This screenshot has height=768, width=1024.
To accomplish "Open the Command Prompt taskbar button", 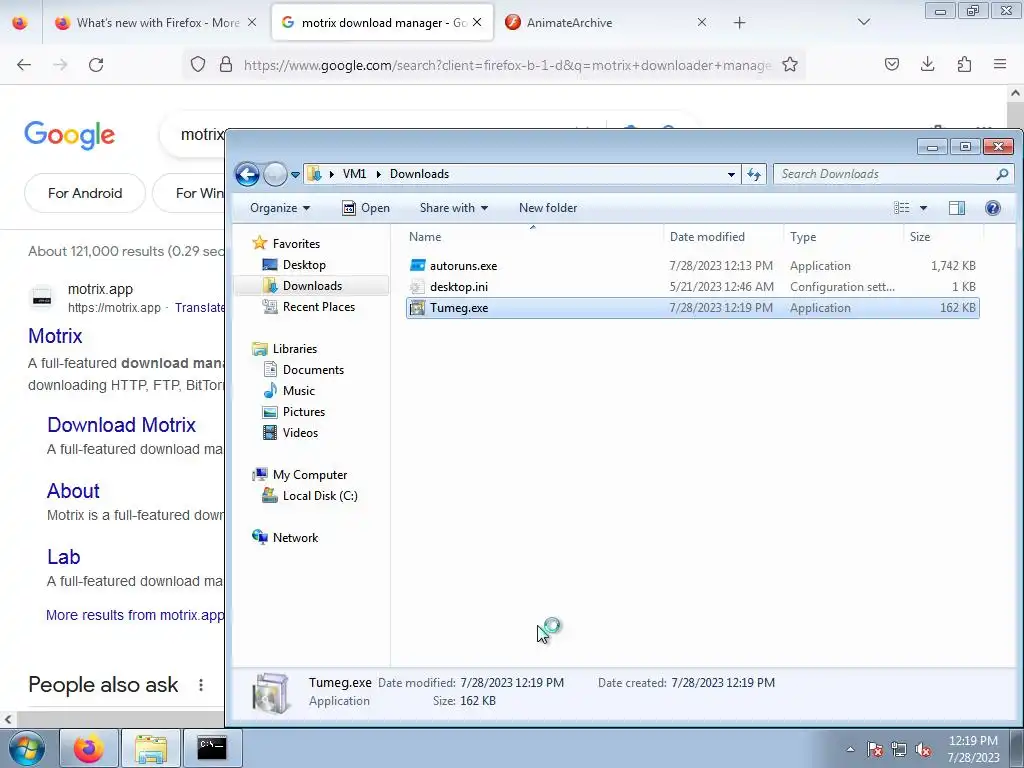I will [212, 748].
